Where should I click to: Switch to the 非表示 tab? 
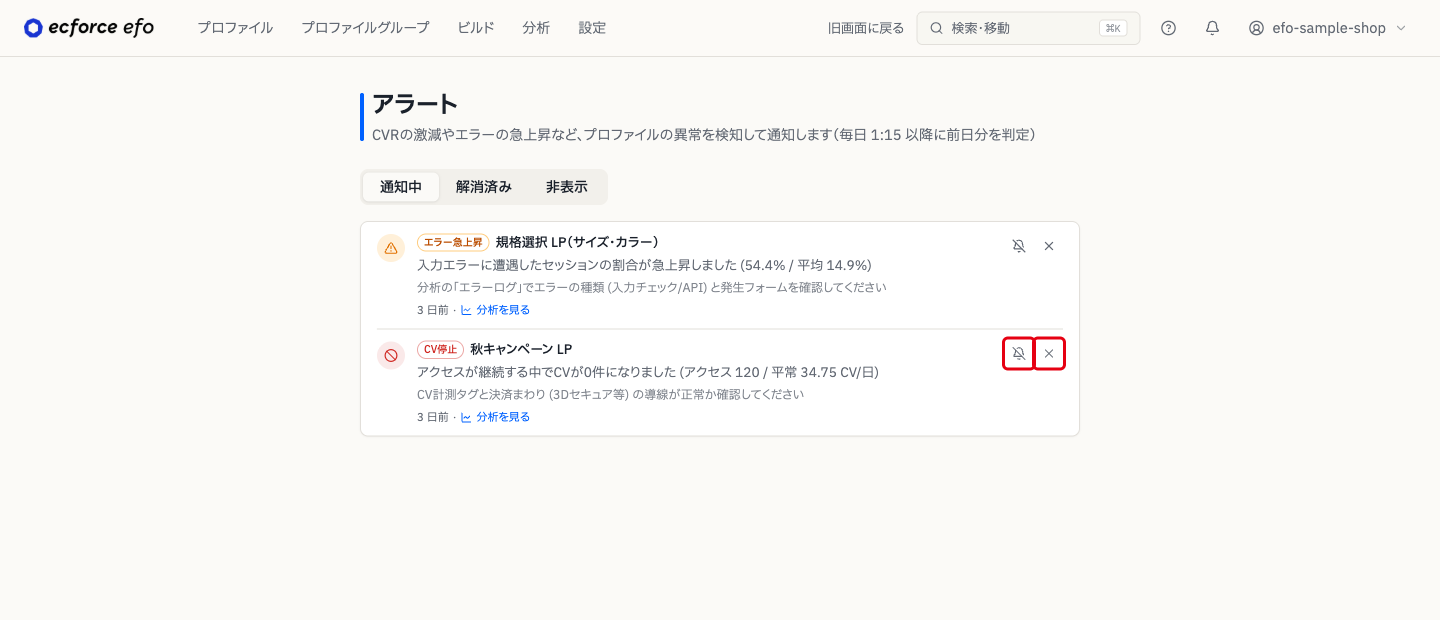pos(567,187)
